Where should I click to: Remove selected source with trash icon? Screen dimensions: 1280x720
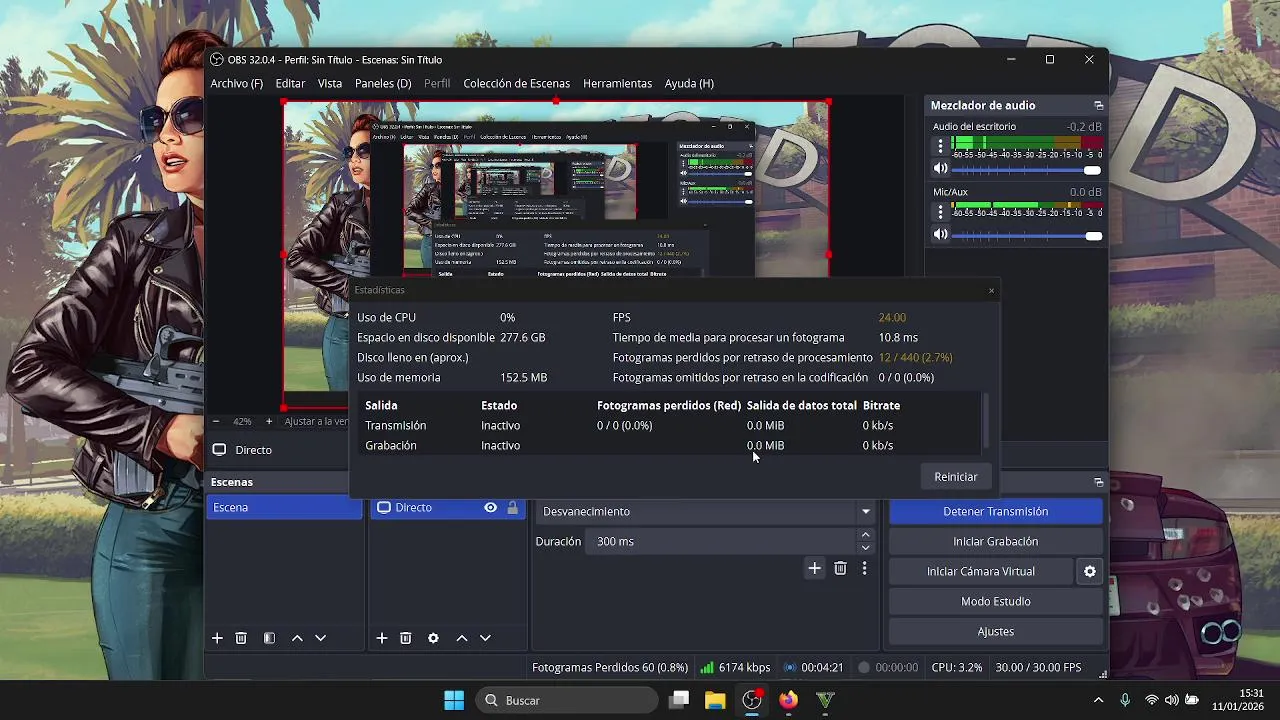(x=405, y=638)
